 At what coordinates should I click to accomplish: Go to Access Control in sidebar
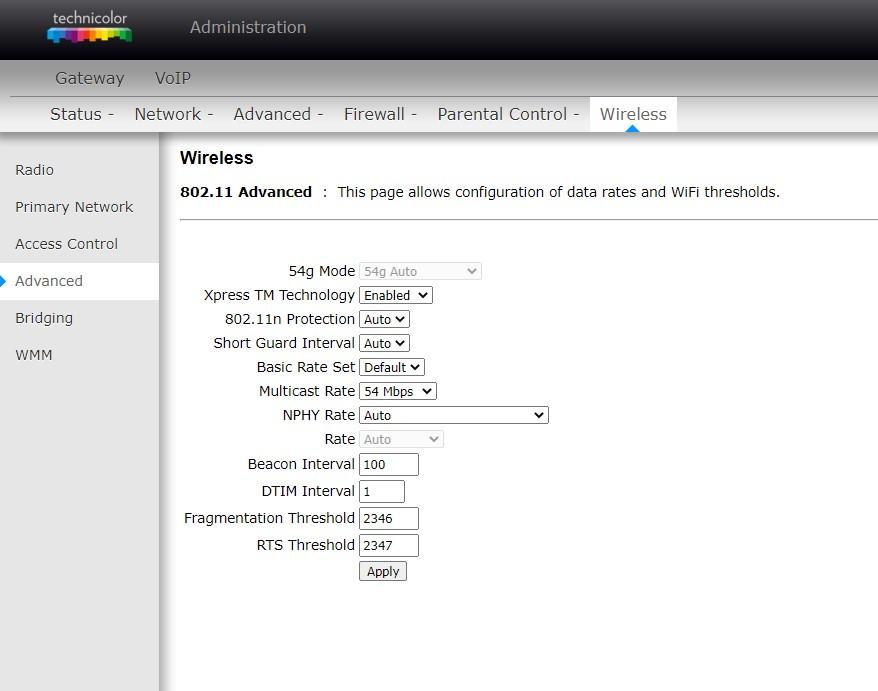click(67, 244)
